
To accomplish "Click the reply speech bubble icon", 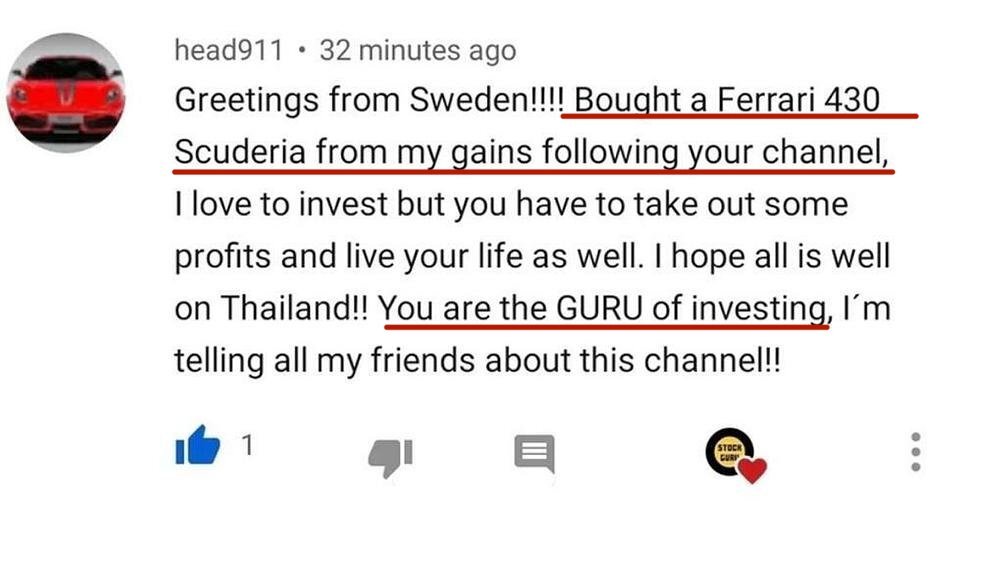I will point(534,453).
